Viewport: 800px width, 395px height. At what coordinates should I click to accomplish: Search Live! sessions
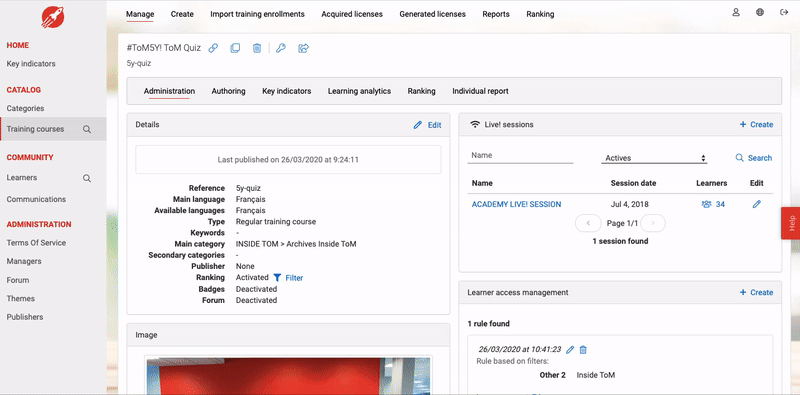pos(754,158)
